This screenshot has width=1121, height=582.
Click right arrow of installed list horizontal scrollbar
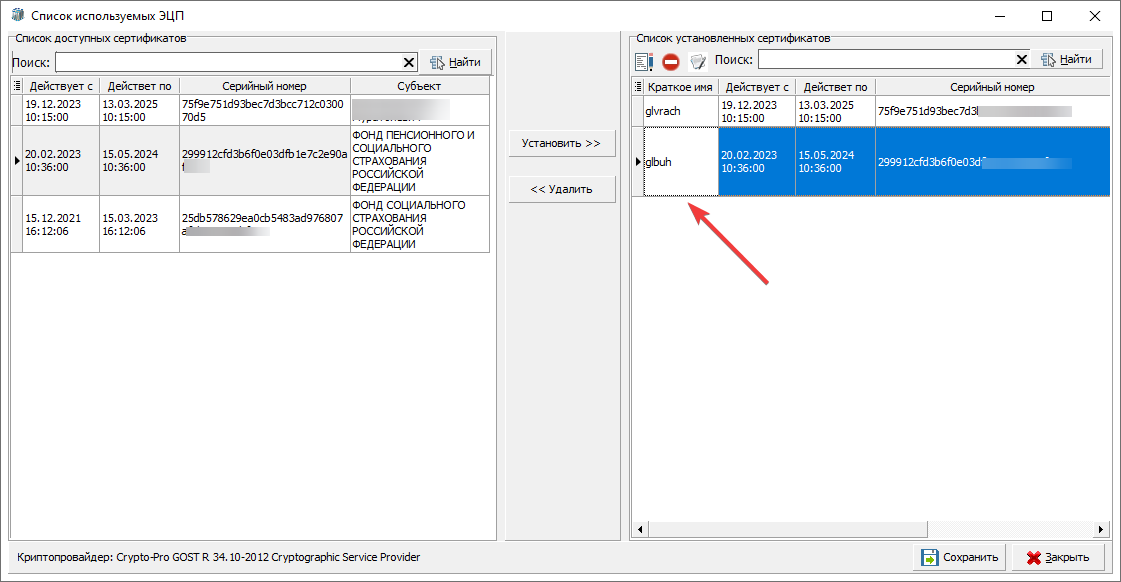click(x=1101, y=529)
